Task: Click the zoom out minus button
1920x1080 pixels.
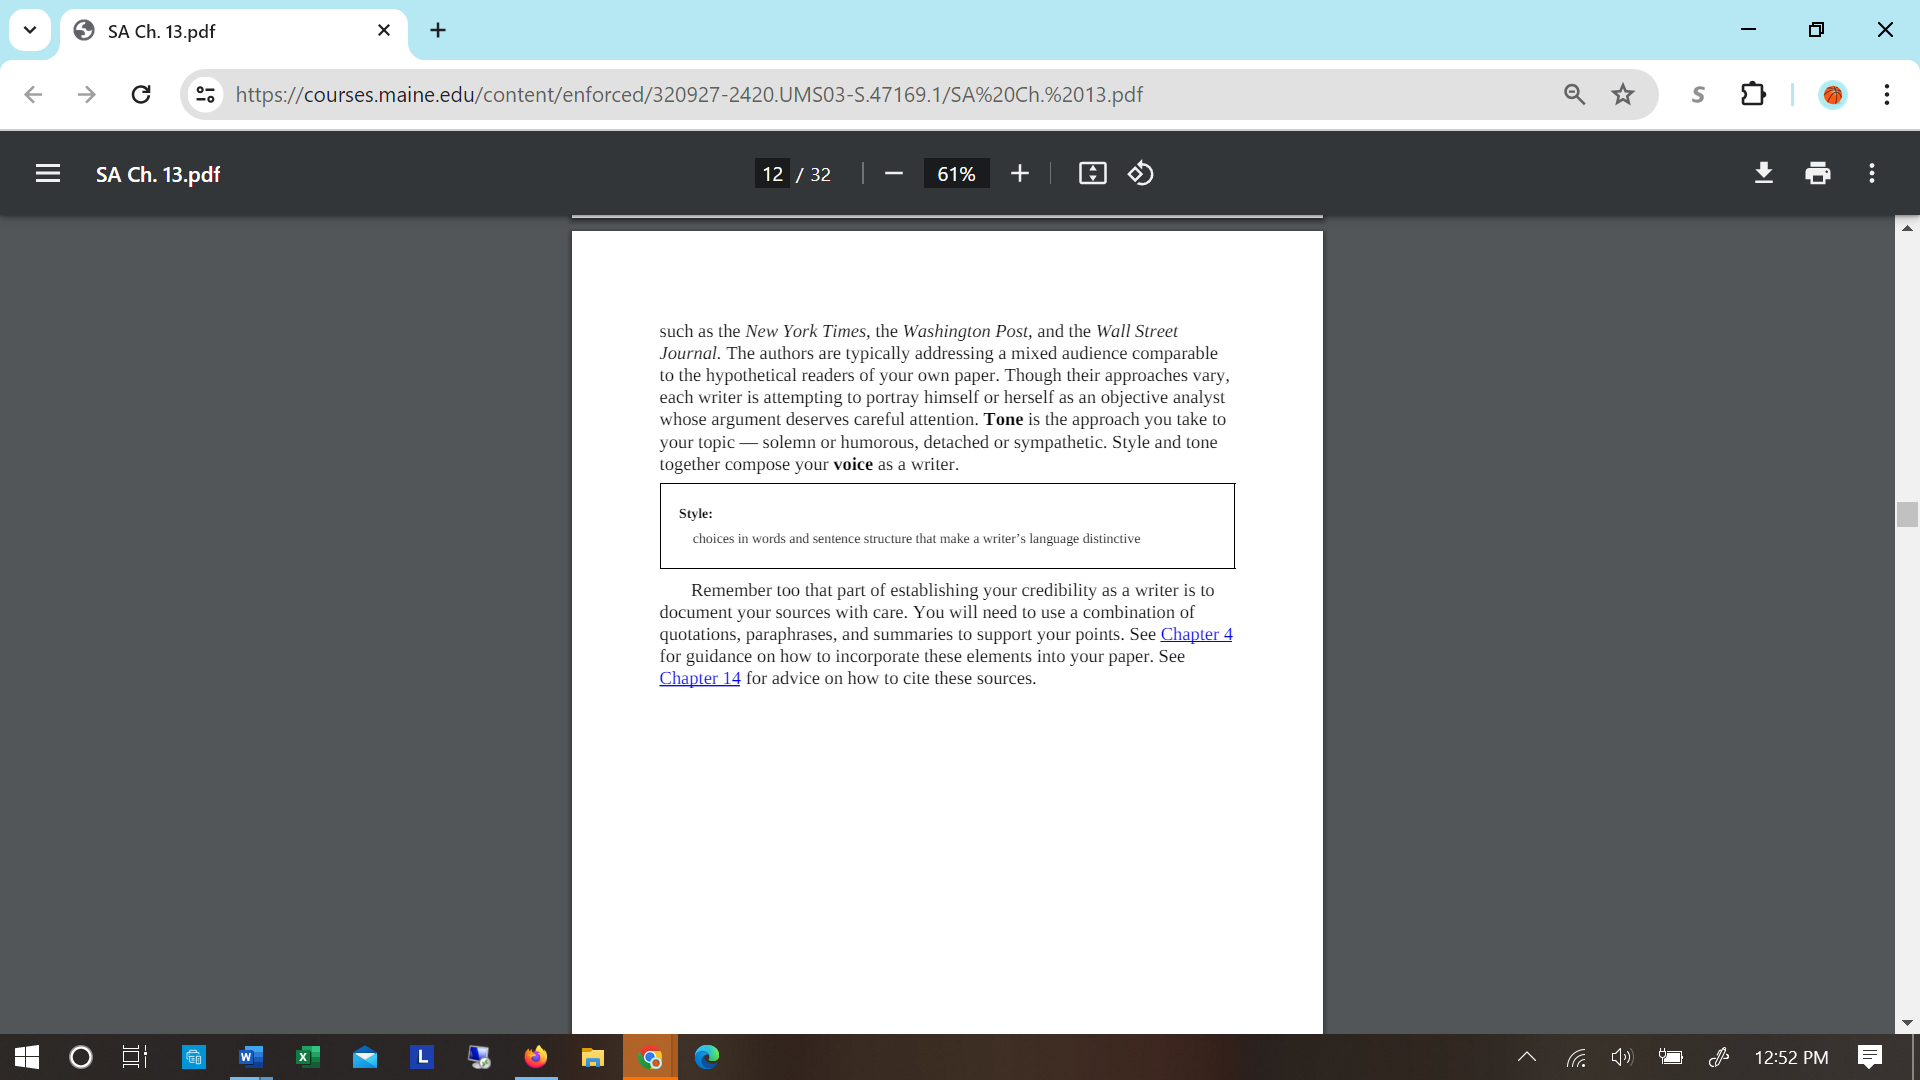Action: point(894,174)
